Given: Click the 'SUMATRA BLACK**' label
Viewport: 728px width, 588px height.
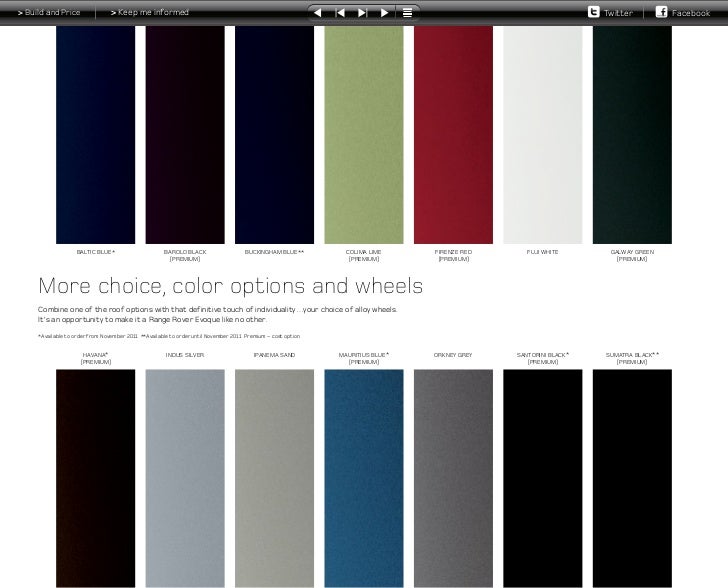Looking at the screenshot, I should coord(632,355).
